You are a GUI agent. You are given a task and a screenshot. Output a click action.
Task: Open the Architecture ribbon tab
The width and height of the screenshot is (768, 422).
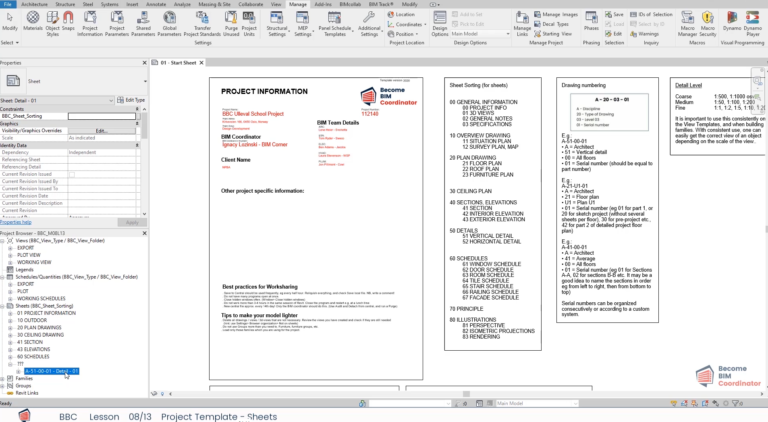click(35, 4)
